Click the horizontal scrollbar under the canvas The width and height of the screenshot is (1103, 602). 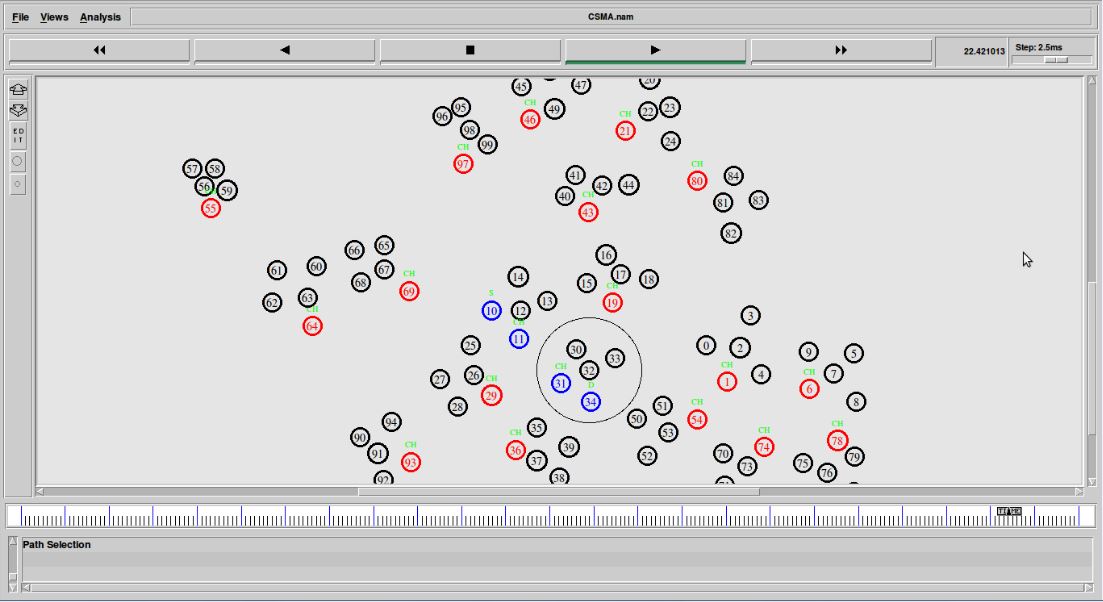(x=558, y=491)
